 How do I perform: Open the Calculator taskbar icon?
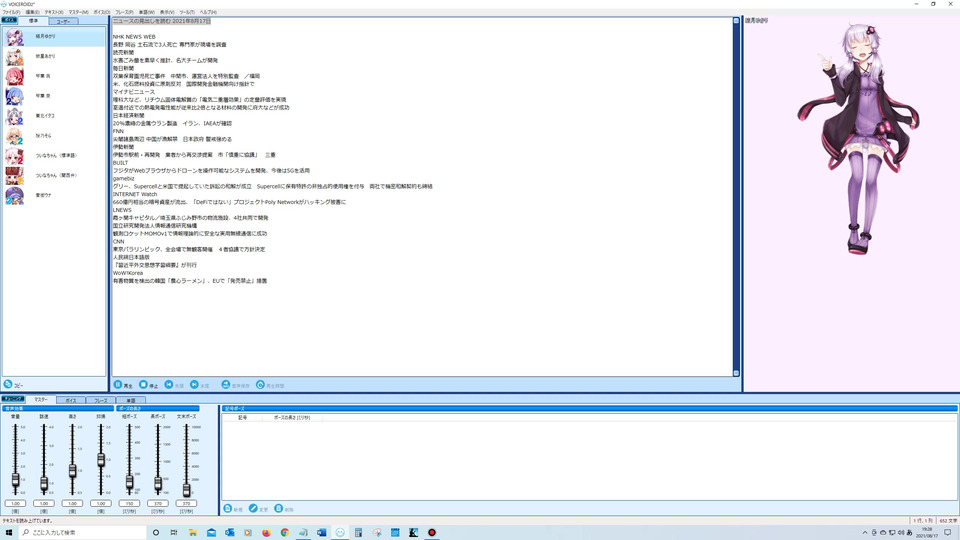click(x=358, y=533)
